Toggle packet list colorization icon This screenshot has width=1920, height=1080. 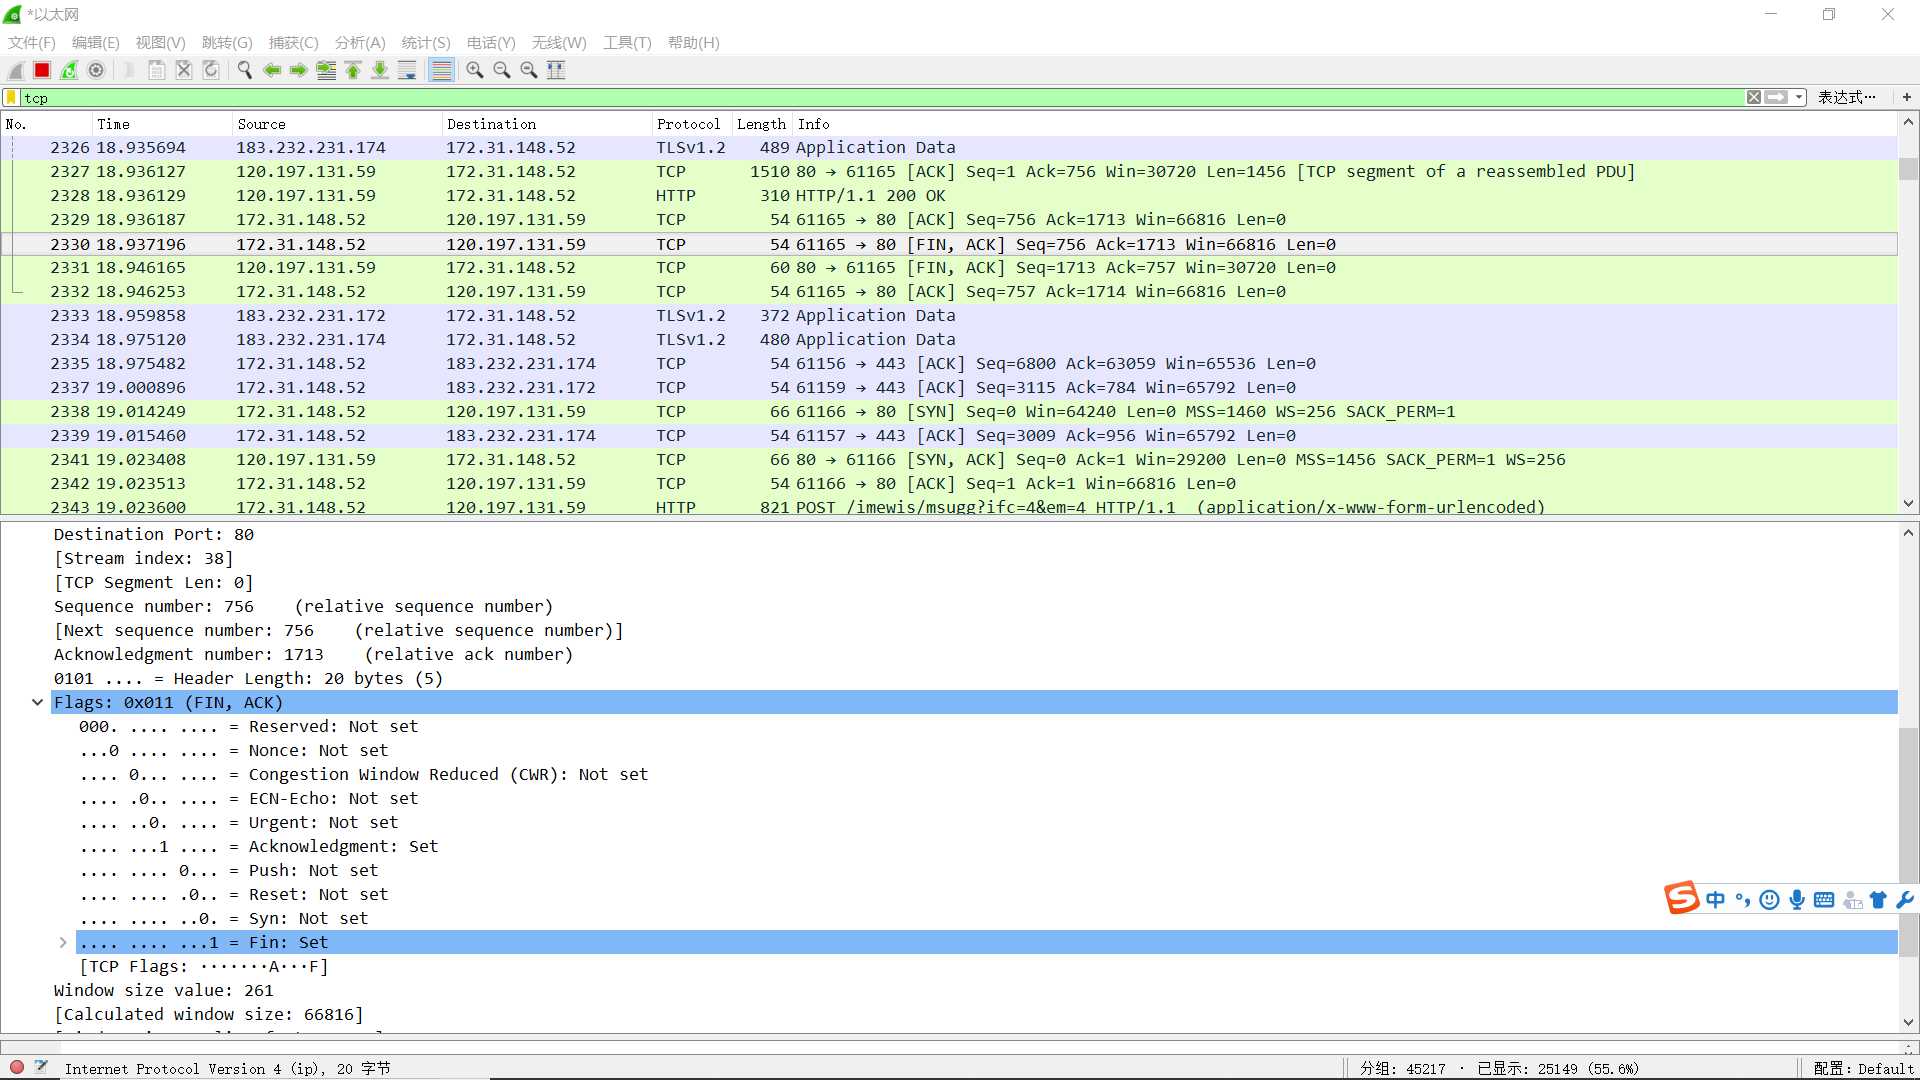point(441,70)
